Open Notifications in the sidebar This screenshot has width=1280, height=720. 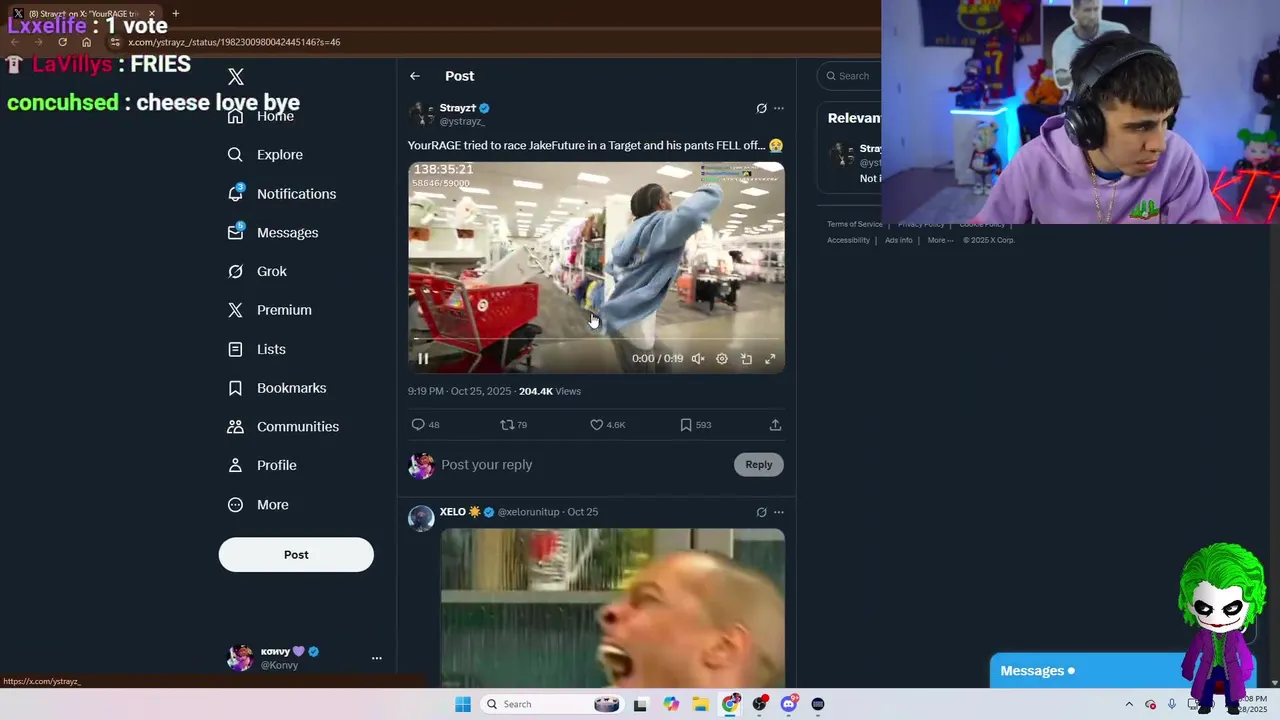[282, 194]
